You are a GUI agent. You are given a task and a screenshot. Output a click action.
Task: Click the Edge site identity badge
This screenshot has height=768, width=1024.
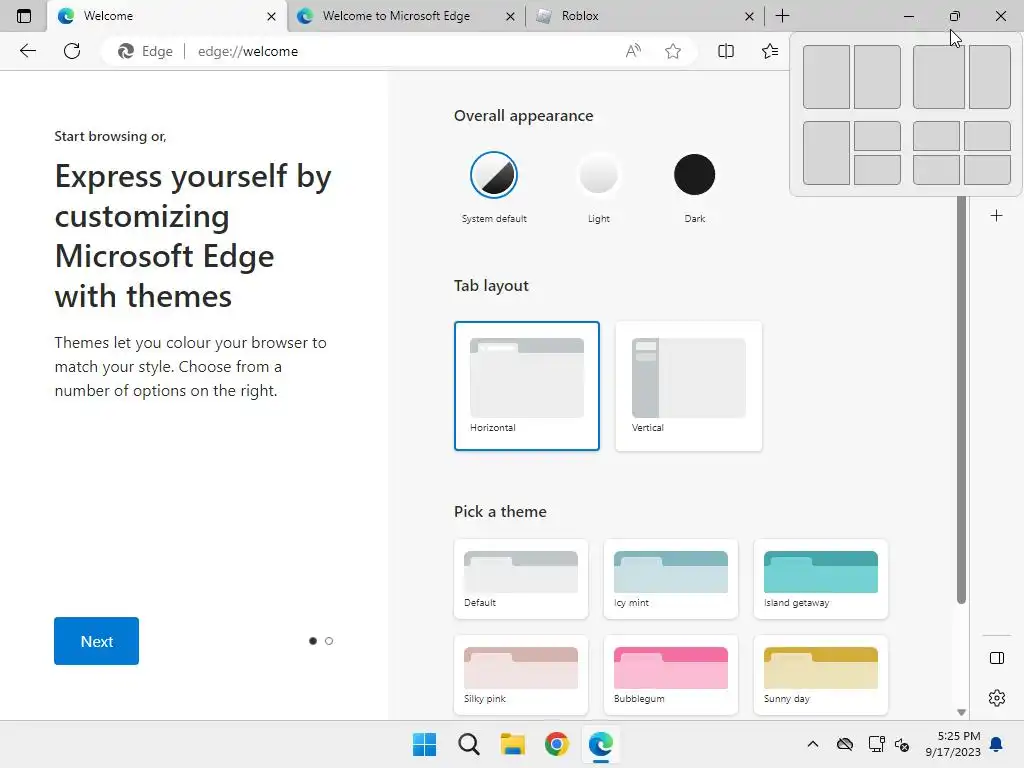[x=145, y=51]
